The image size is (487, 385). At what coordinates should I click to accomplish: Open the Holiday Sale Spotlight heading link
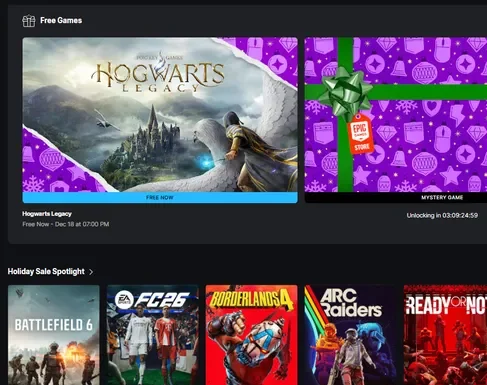[x=46, y=271]
